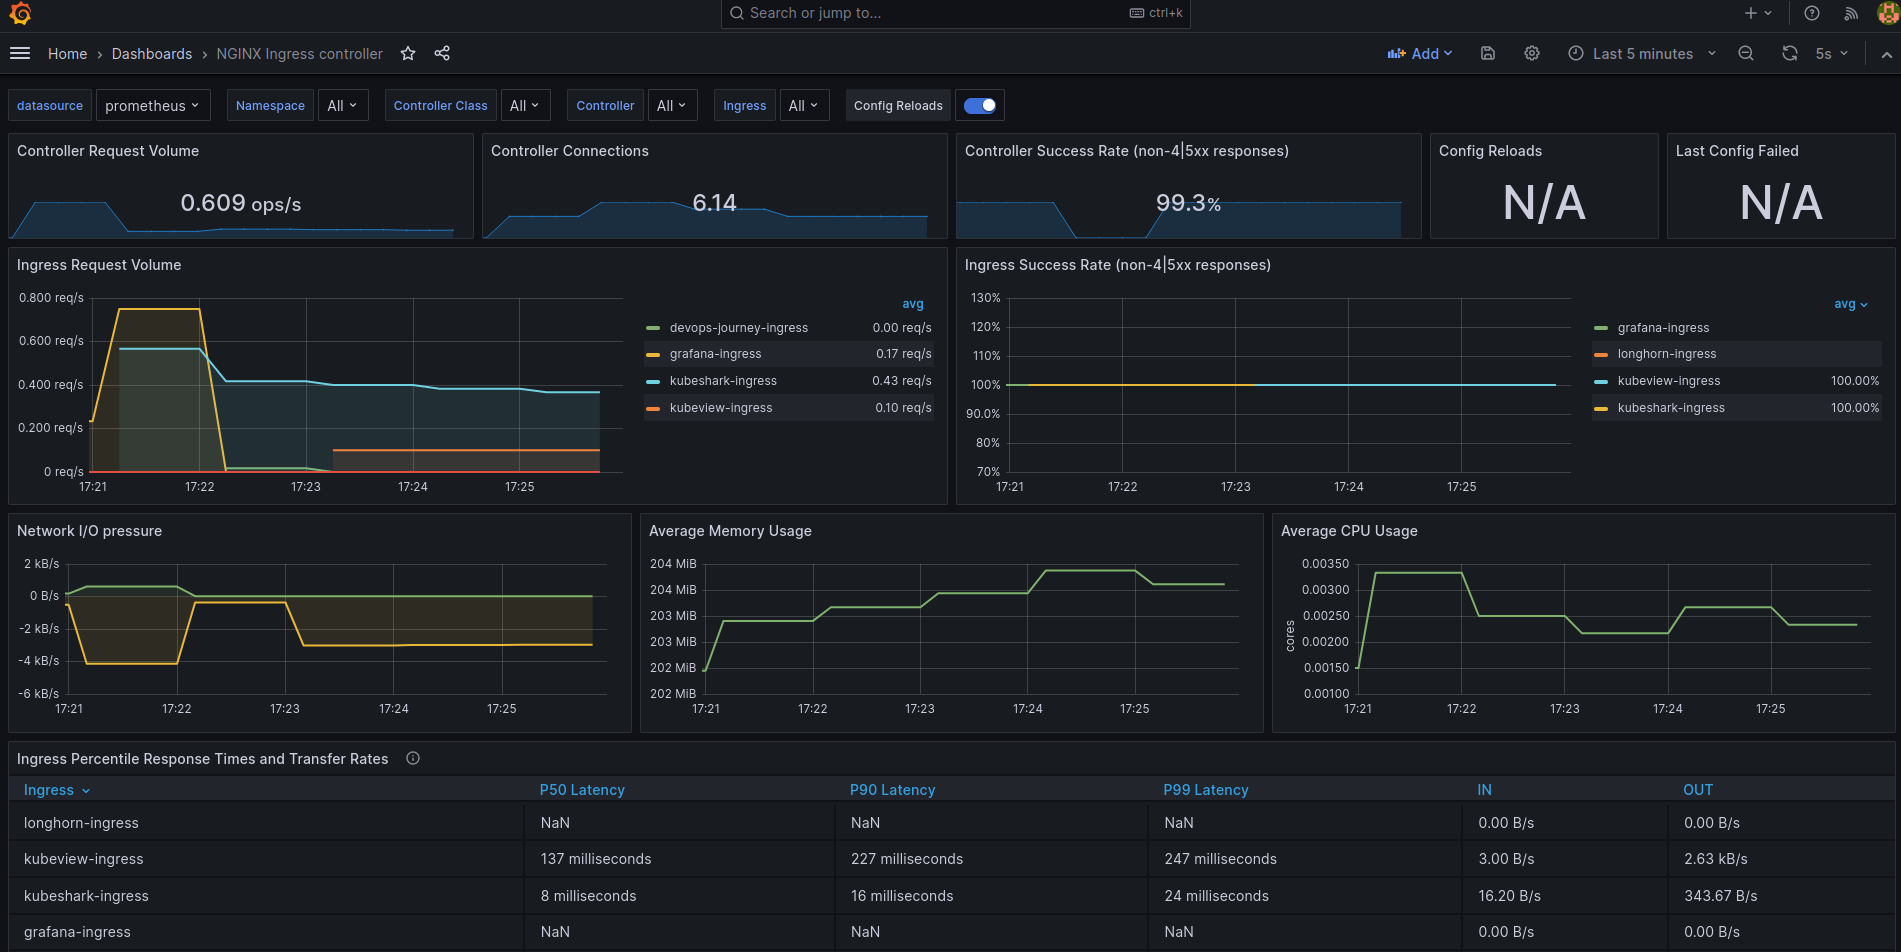This screenshot has height=952, width=1901.
Task: Save the dashboard with the disk icon
Action: 1488,54
